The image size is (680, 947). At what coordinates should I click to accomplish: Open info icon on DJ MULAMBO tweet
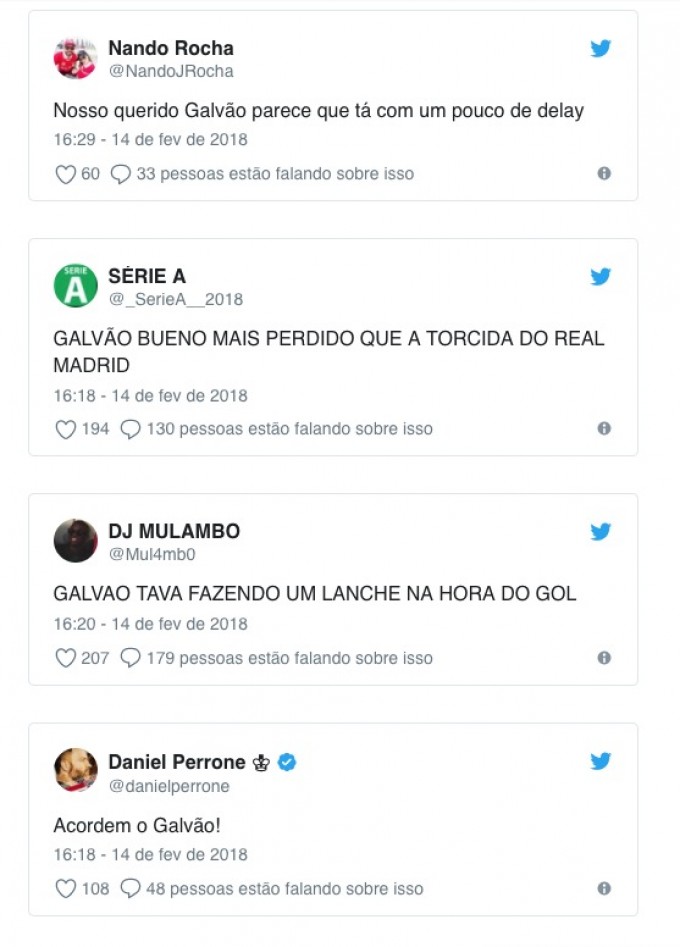pyautogui.click(x=604, y=658)
